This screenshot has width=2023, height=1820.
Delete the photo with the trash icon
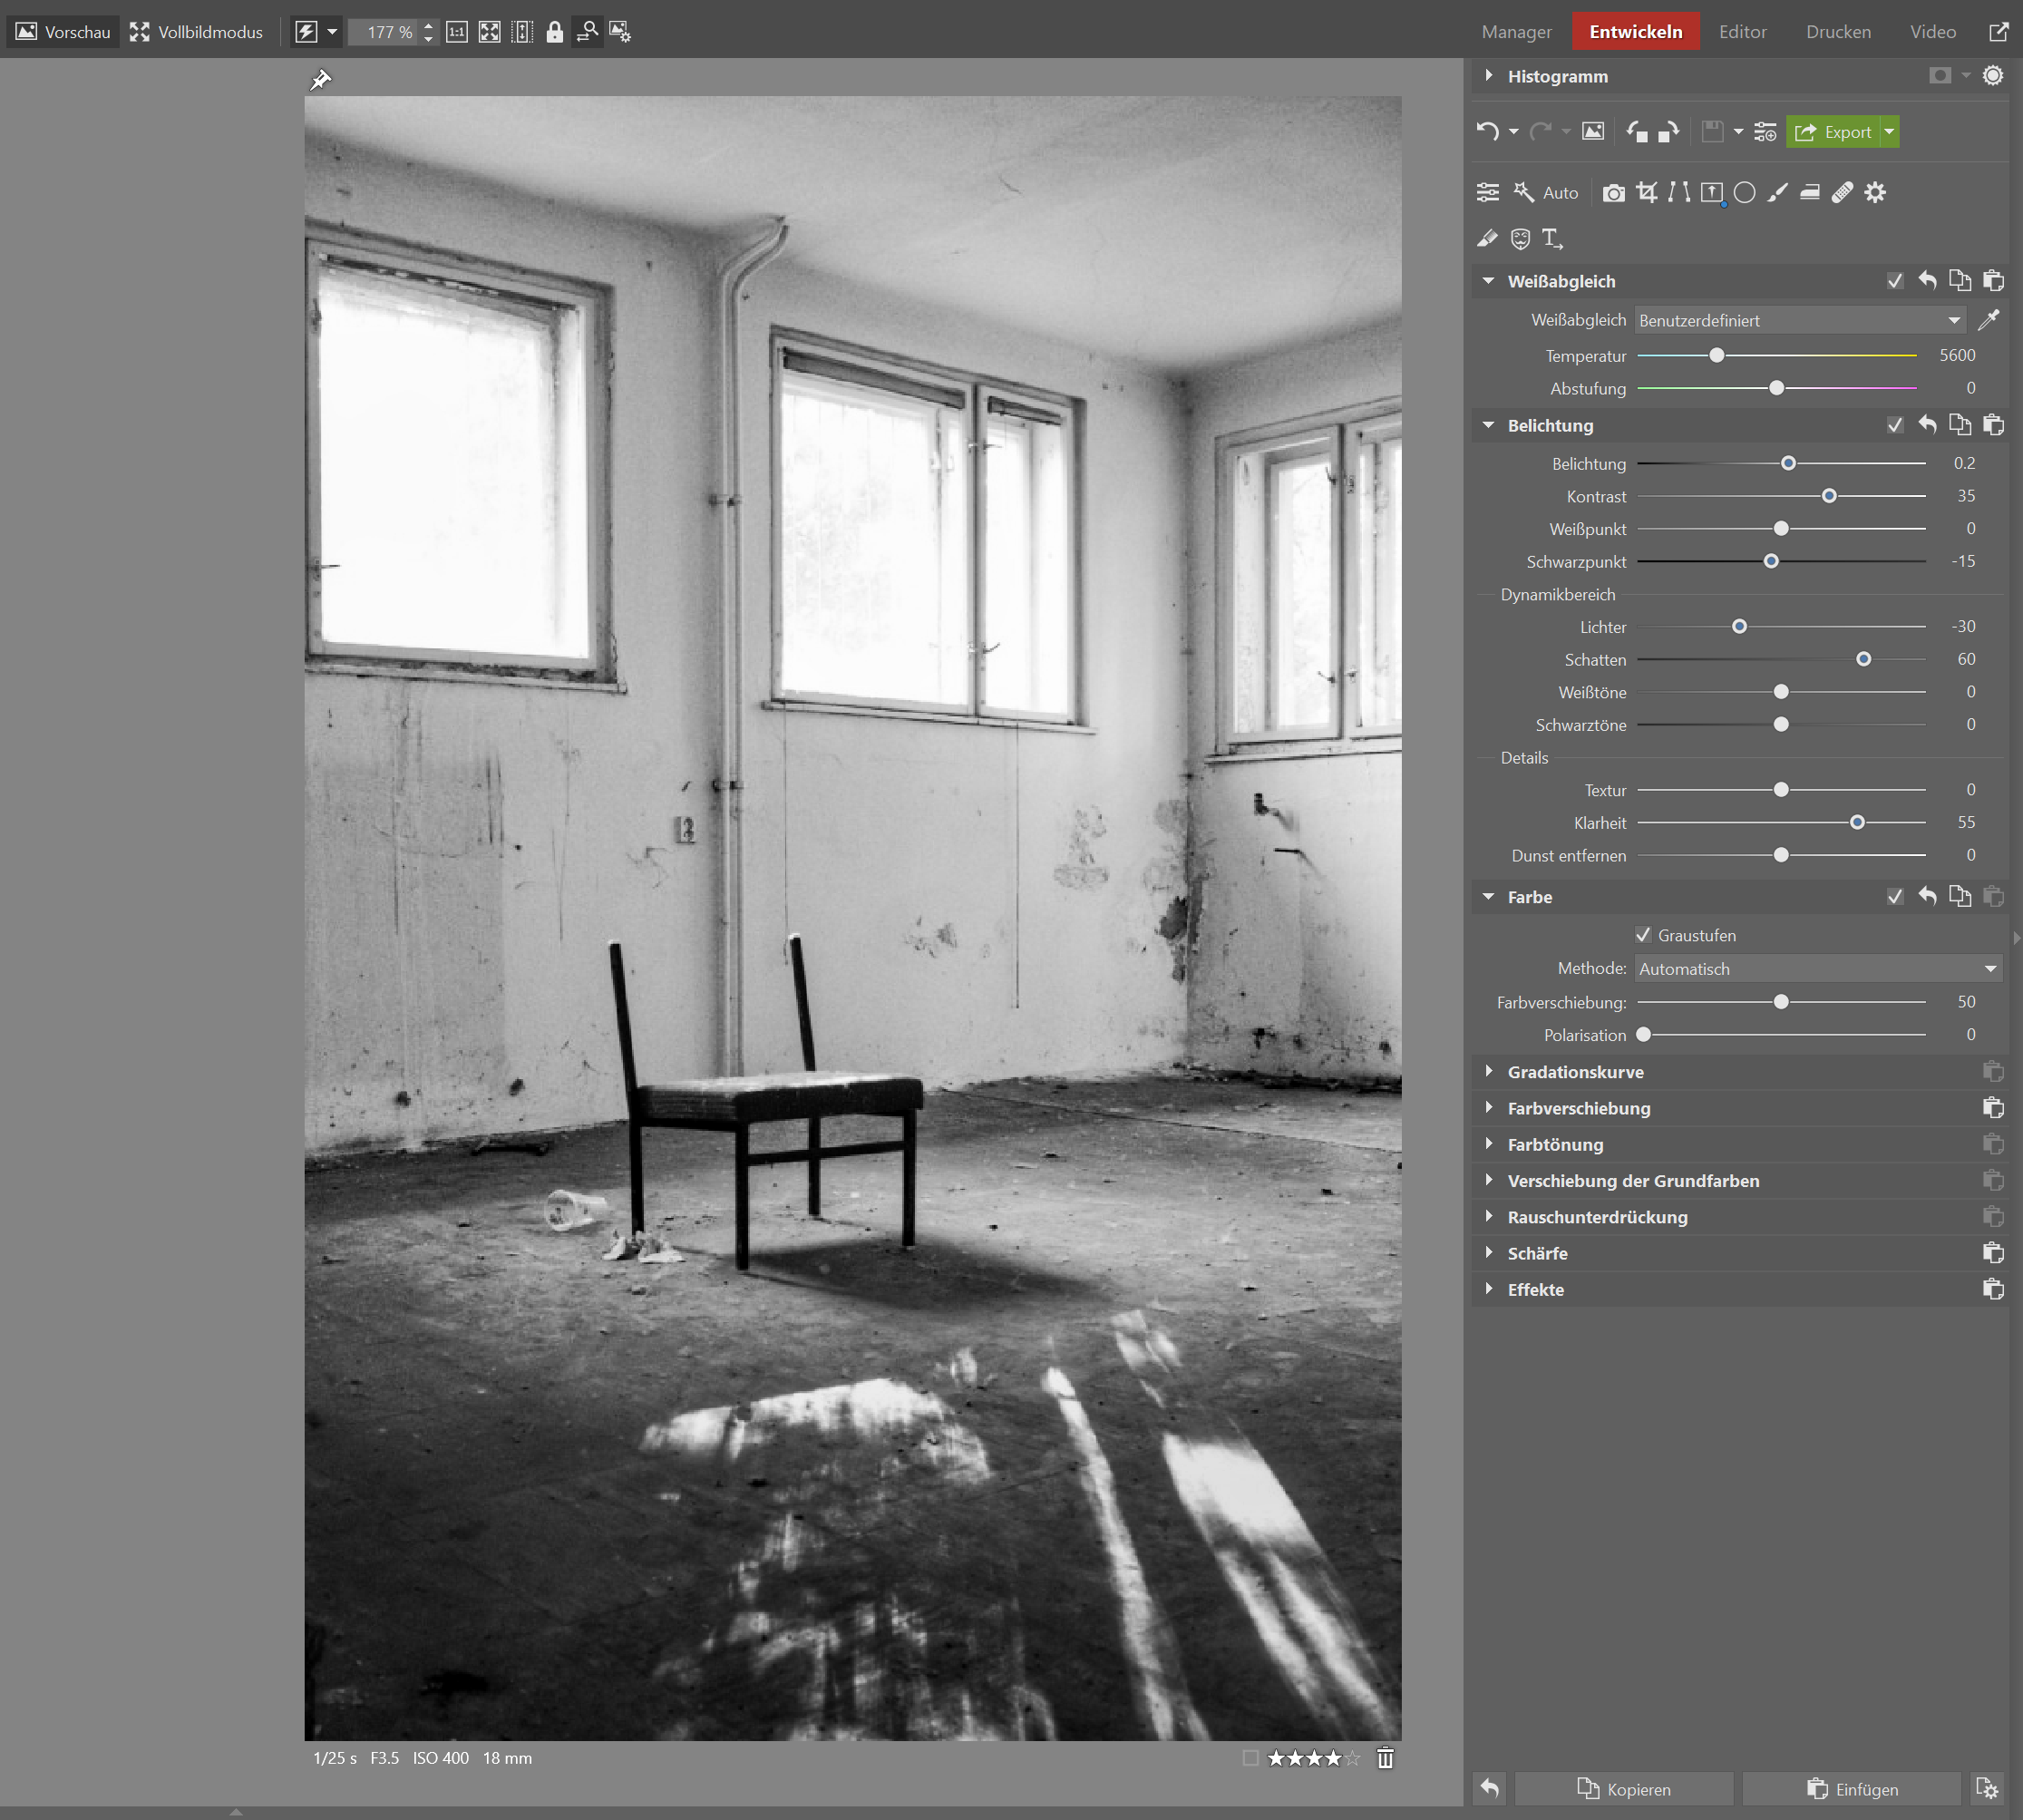click(x=1385, y=1758)
